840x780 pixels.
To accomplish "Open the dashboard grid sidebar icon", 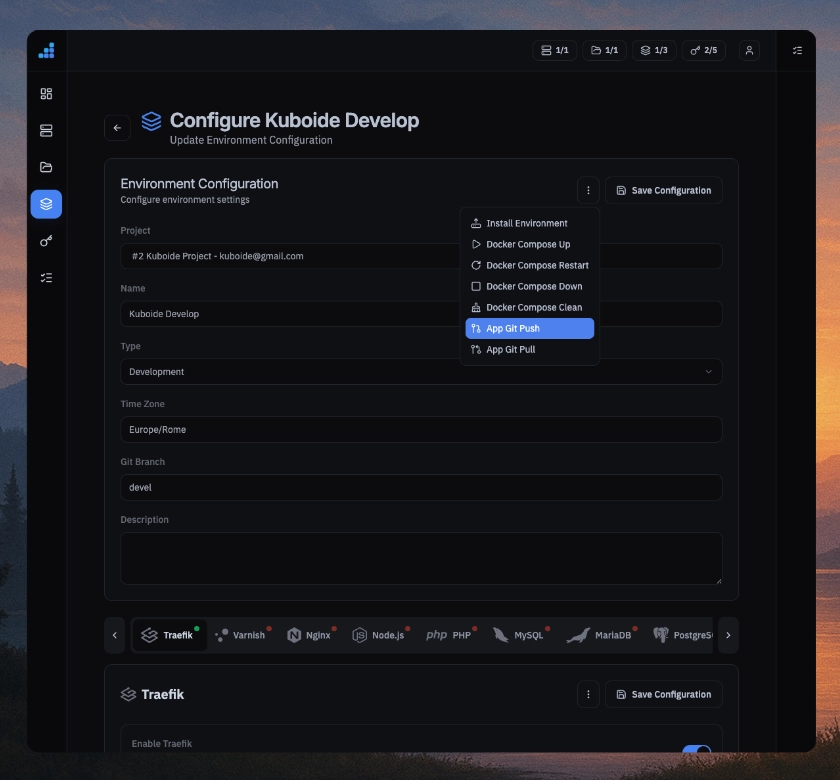I will coord(46,94).
